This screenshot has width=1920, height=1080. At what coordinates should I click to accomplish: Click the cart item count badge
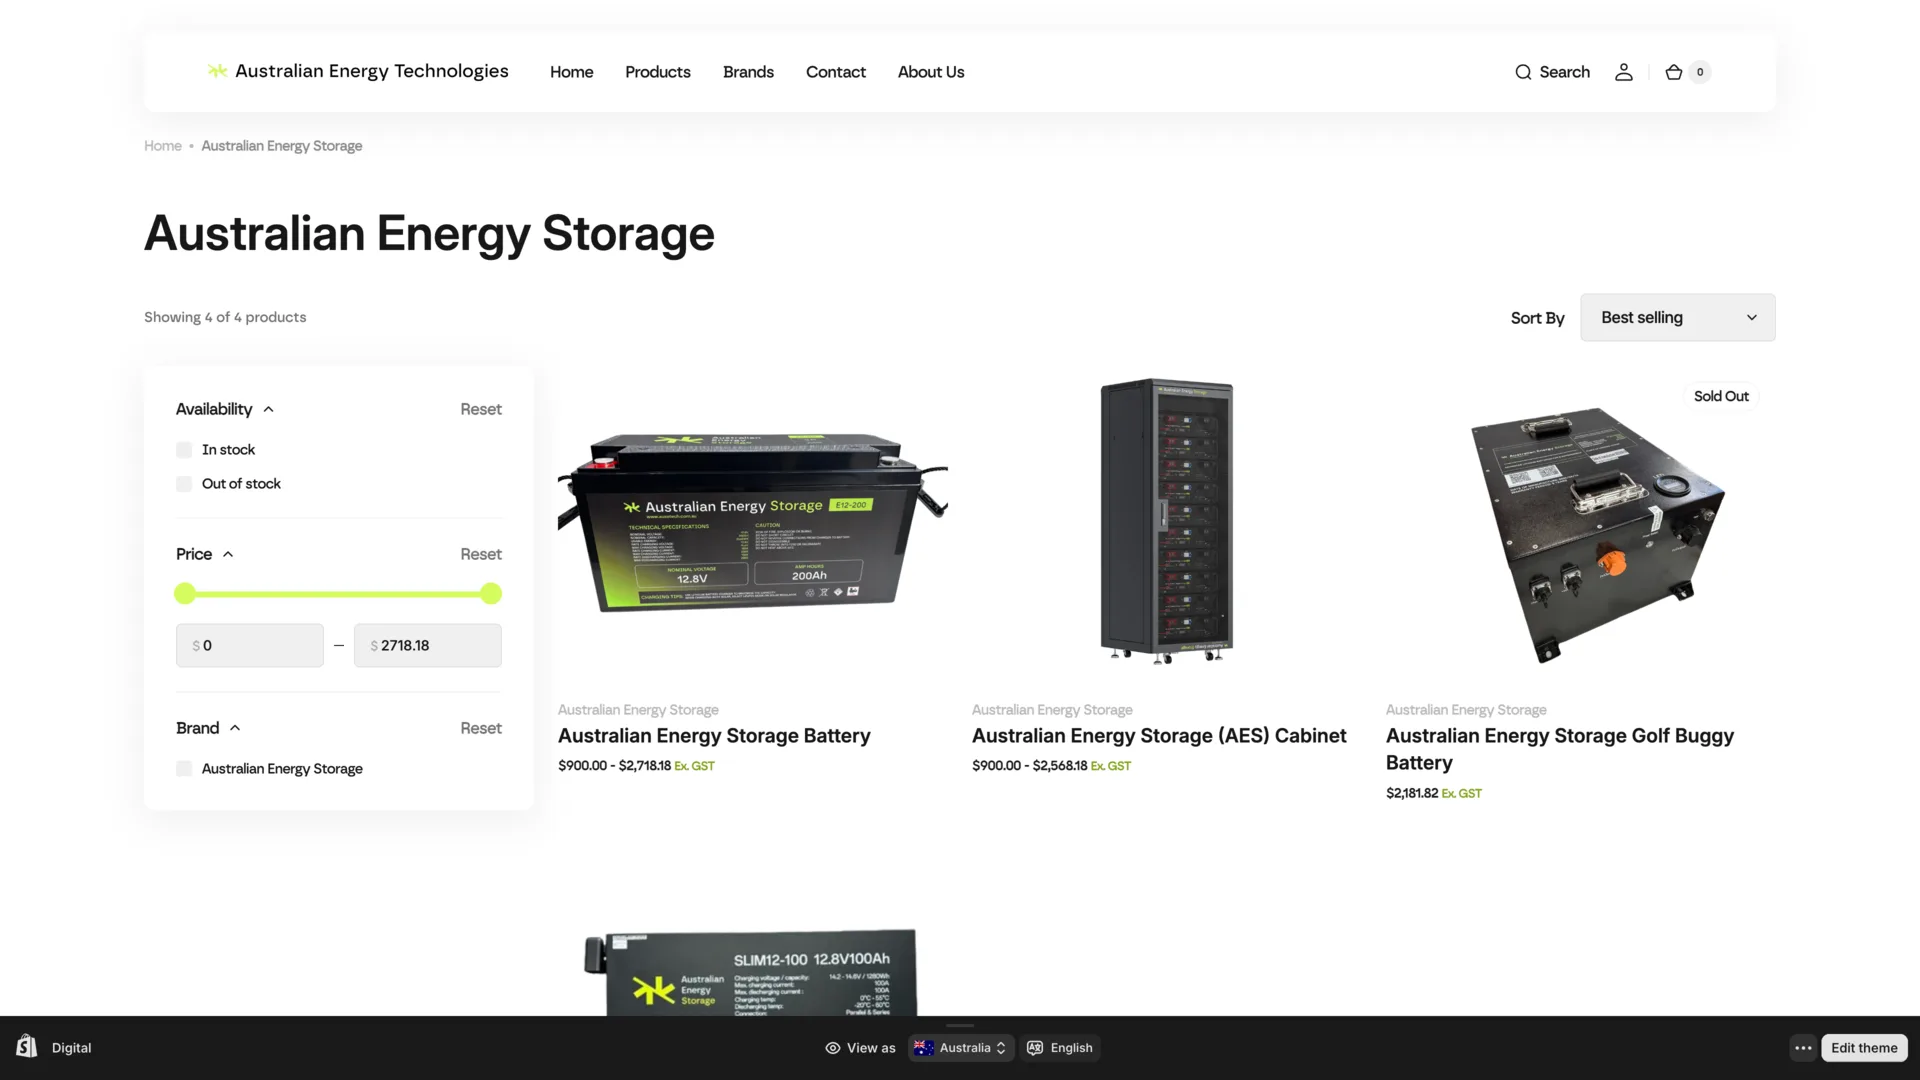[x=1700, y=72]
